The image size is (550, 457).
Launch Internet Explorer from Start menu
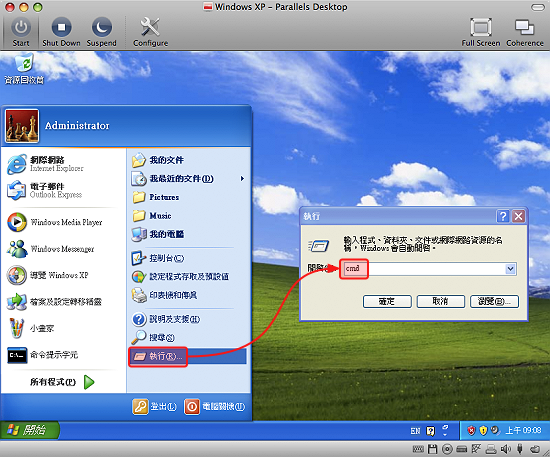[46, 164]
